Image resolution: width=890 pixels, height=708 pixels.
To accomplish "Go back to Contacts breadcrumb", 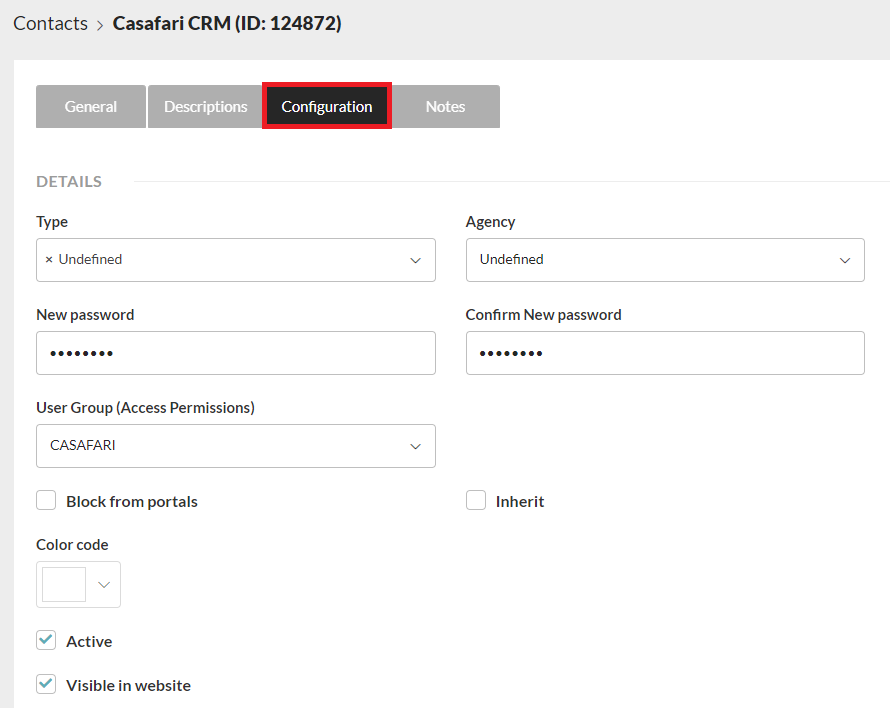I will click(51, 23).
